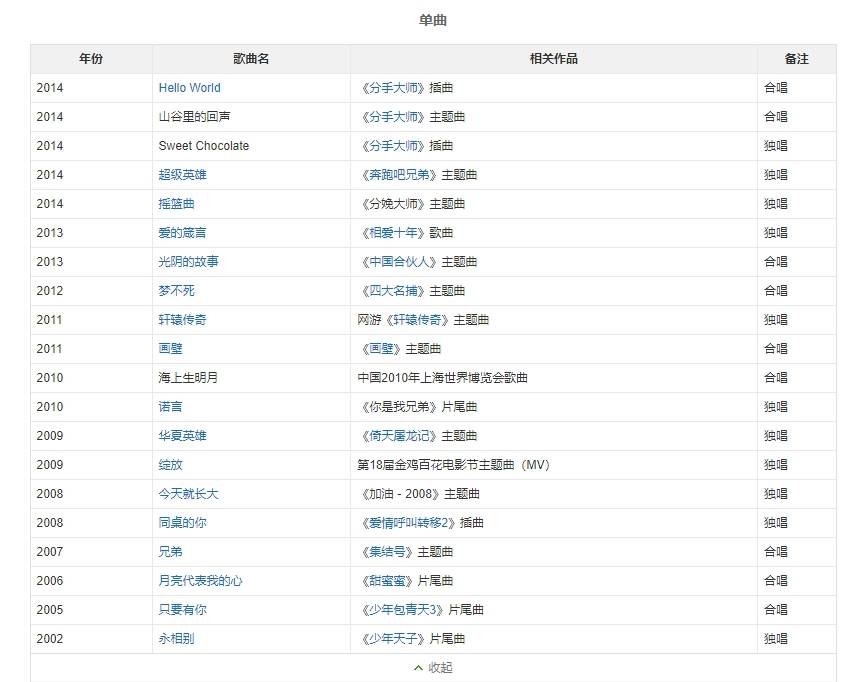Open the 《相爱十年》 work link
The image size is (844, 682).
click(393, 233)
